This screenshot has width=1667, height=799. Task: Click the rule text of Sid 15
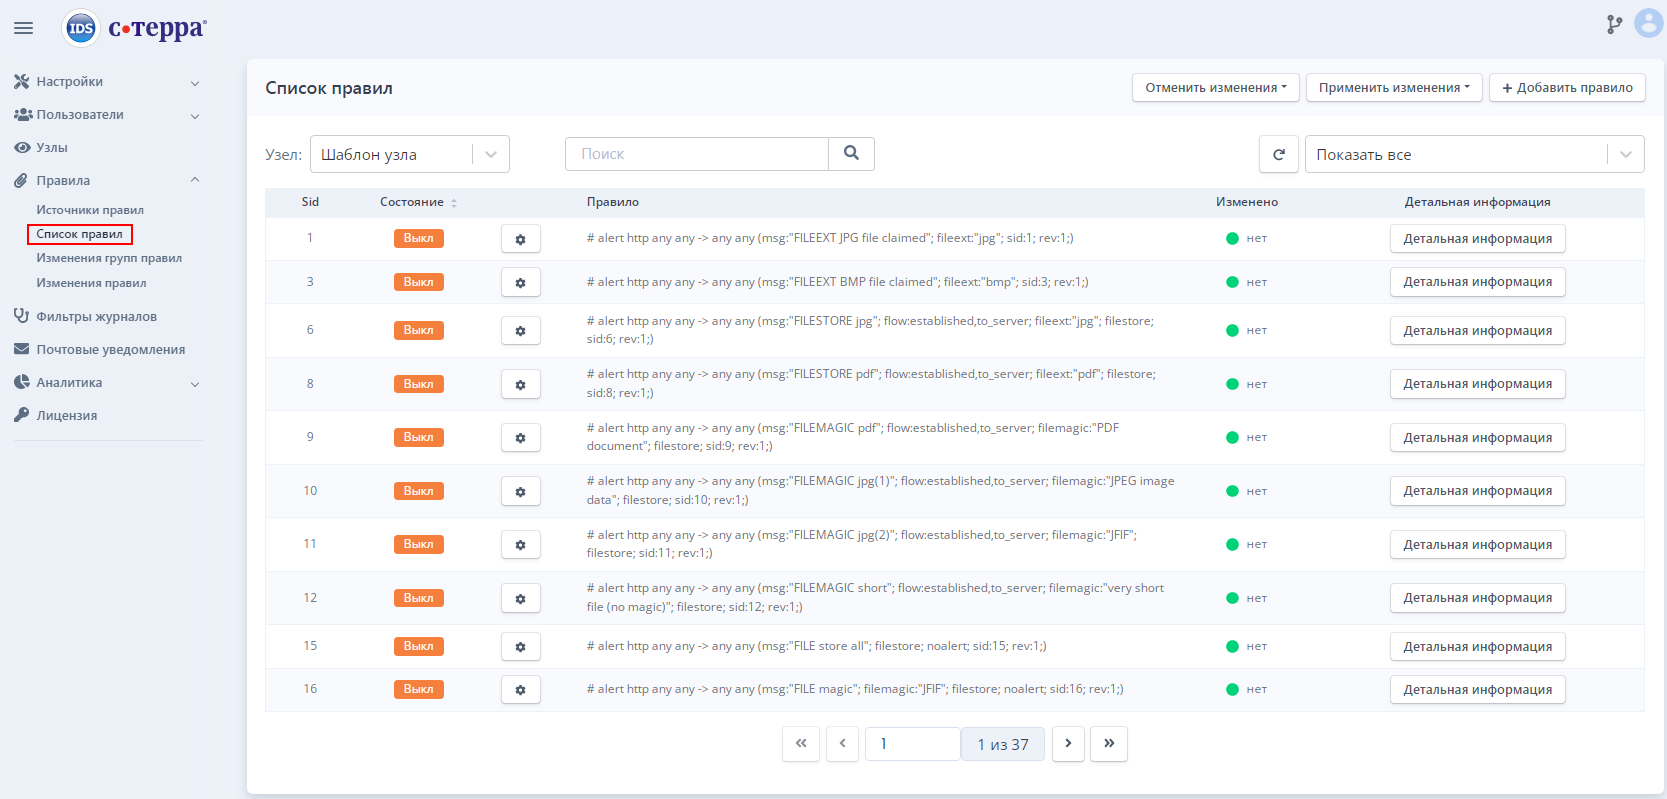pyautogui.click(x=816, y=646)
